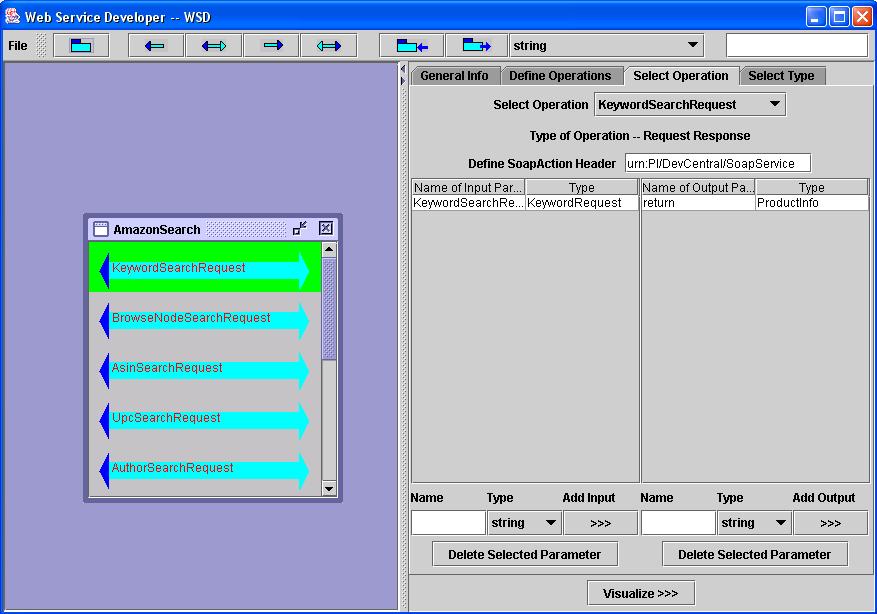The image size is (877, 614).
Task: Click the Name of Input Par... column header
Action: pos(468,187)
